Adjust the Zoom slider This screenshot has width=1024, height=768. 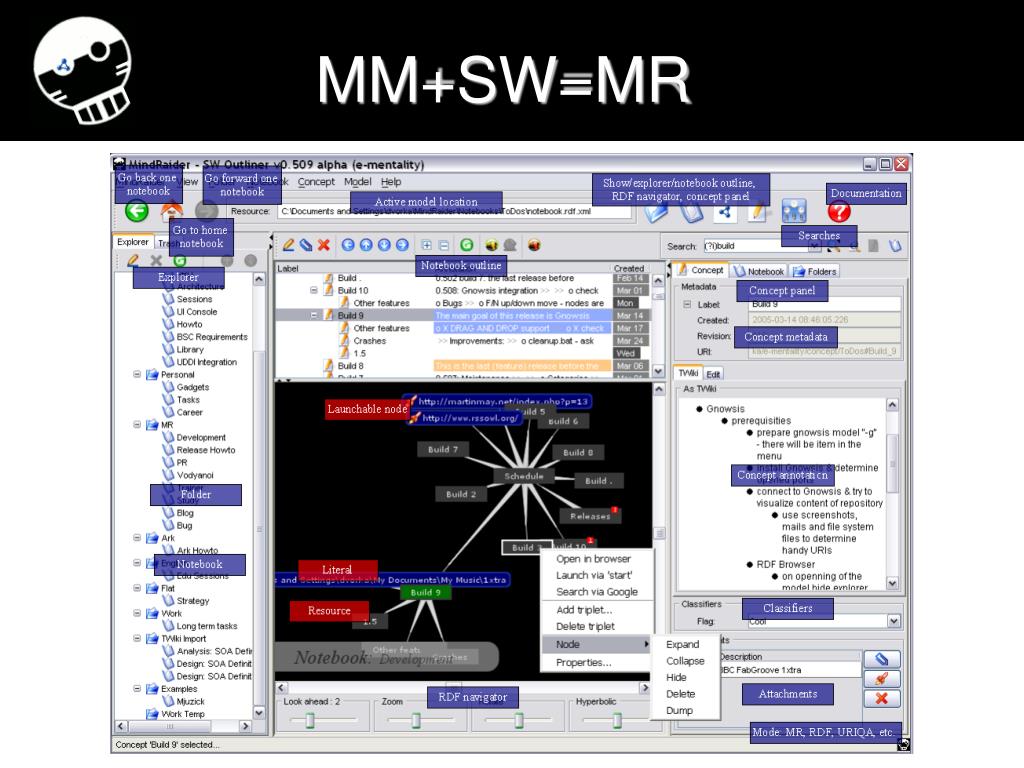tap(415, 720)
